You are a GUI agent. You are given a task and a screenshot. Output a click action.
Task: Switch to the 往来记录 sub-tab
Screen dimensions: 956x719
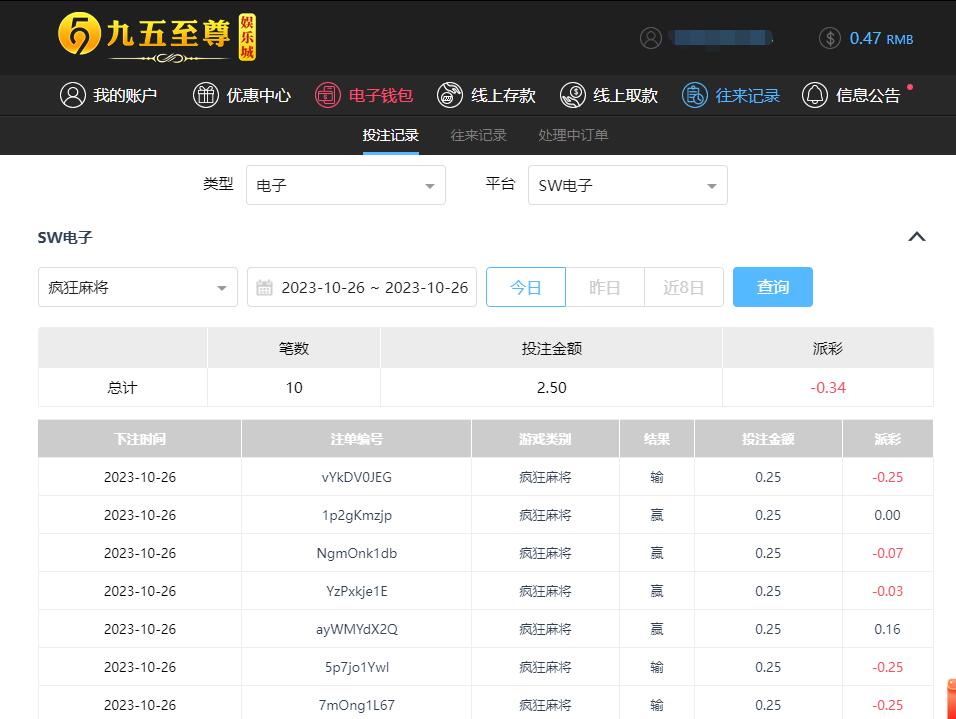click(478, 135)
